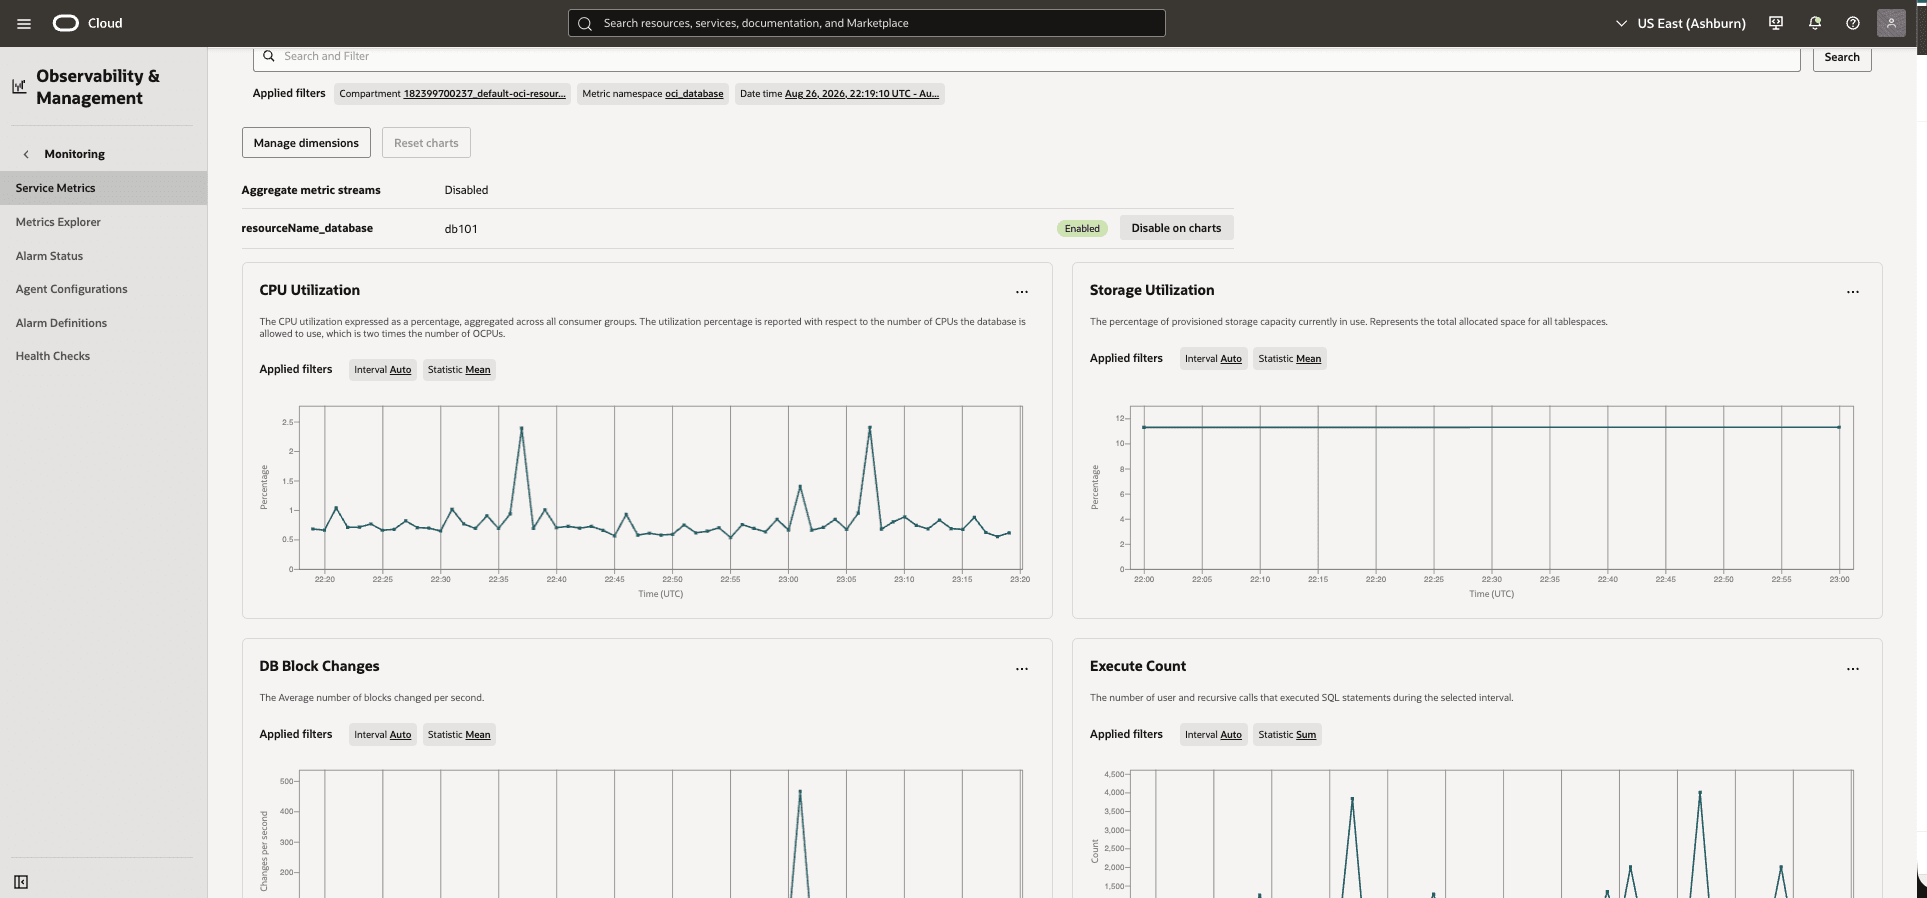Open the Help question mark icon
Screen dimensions: 1927x898
click(1853, 23)
